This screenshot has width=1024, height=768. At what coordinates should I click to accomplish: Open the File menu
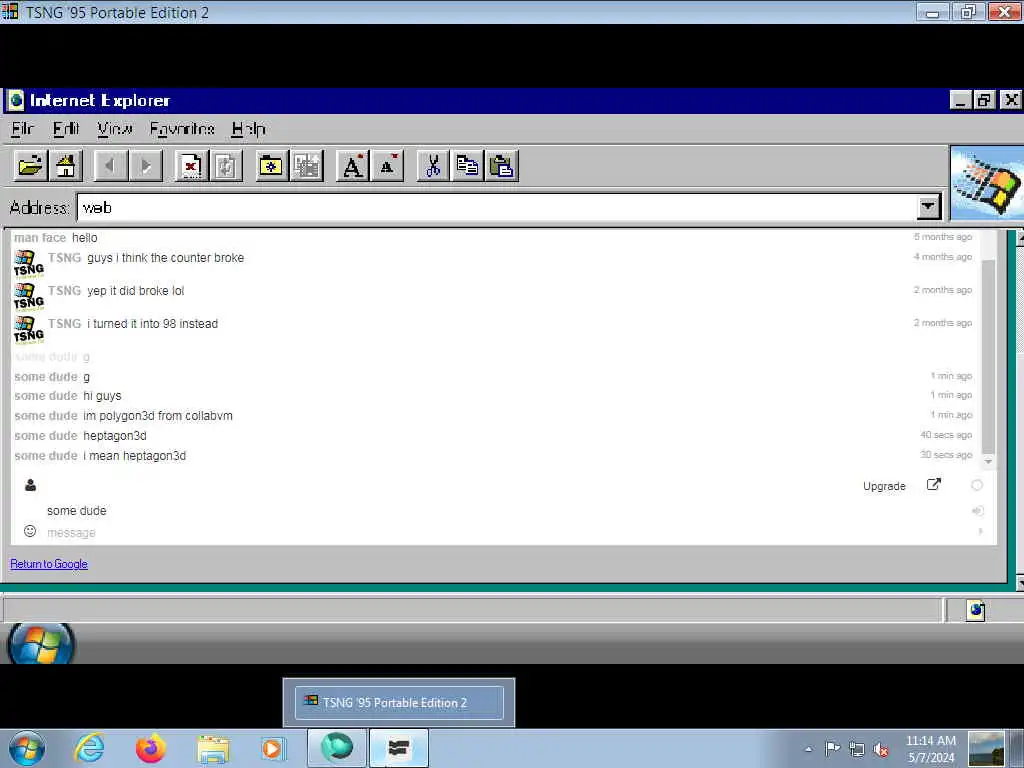(22, 129)
